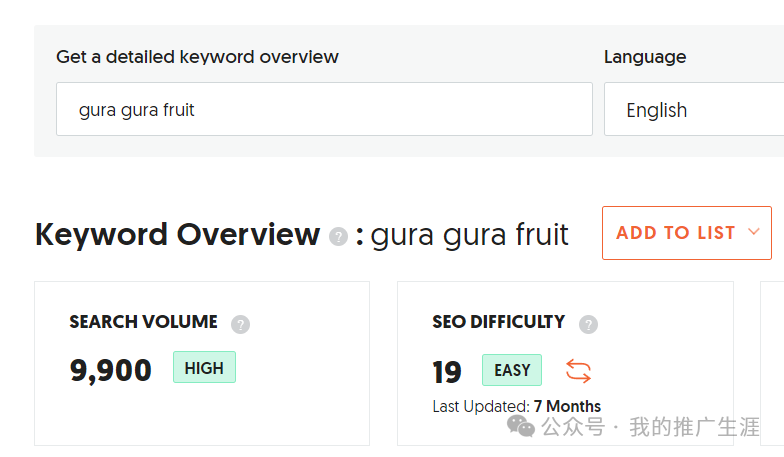Click the Language field label
784x457 pixels.
click(645, 58)
